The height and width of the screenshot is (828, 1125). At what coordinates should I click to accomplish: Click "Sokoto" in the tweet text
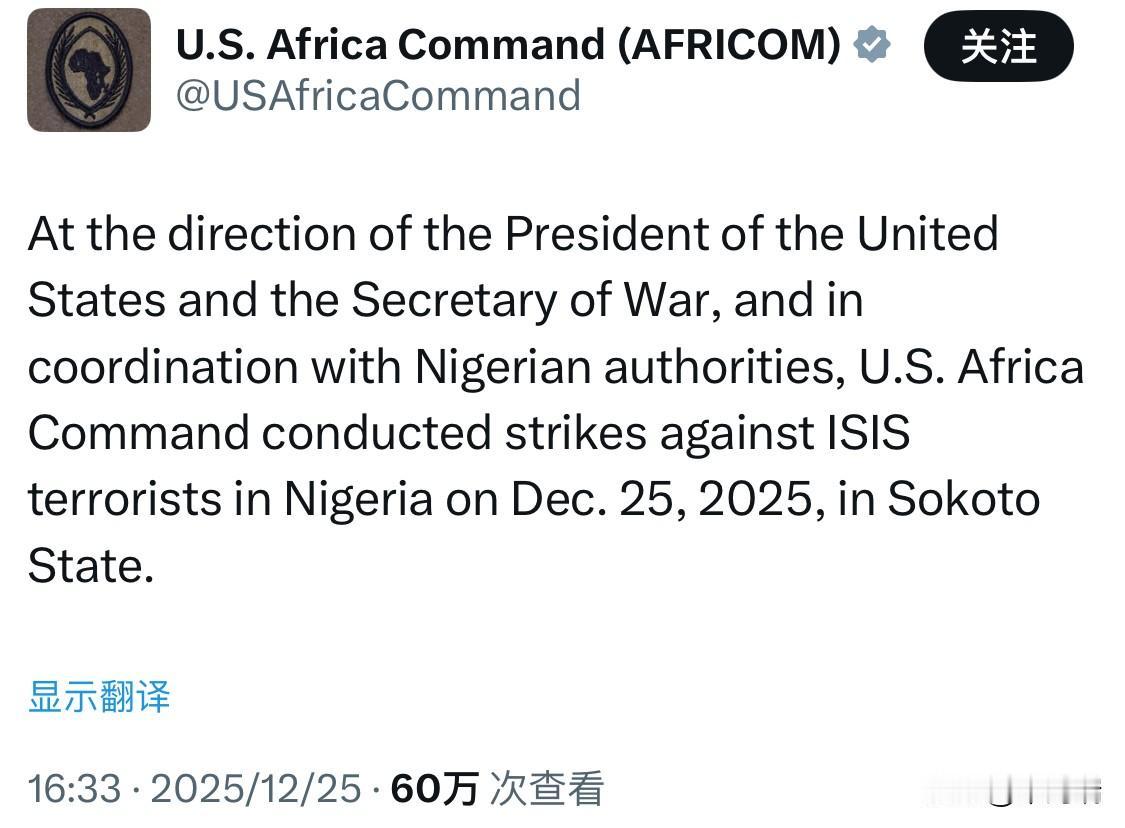tap(964, 499)
